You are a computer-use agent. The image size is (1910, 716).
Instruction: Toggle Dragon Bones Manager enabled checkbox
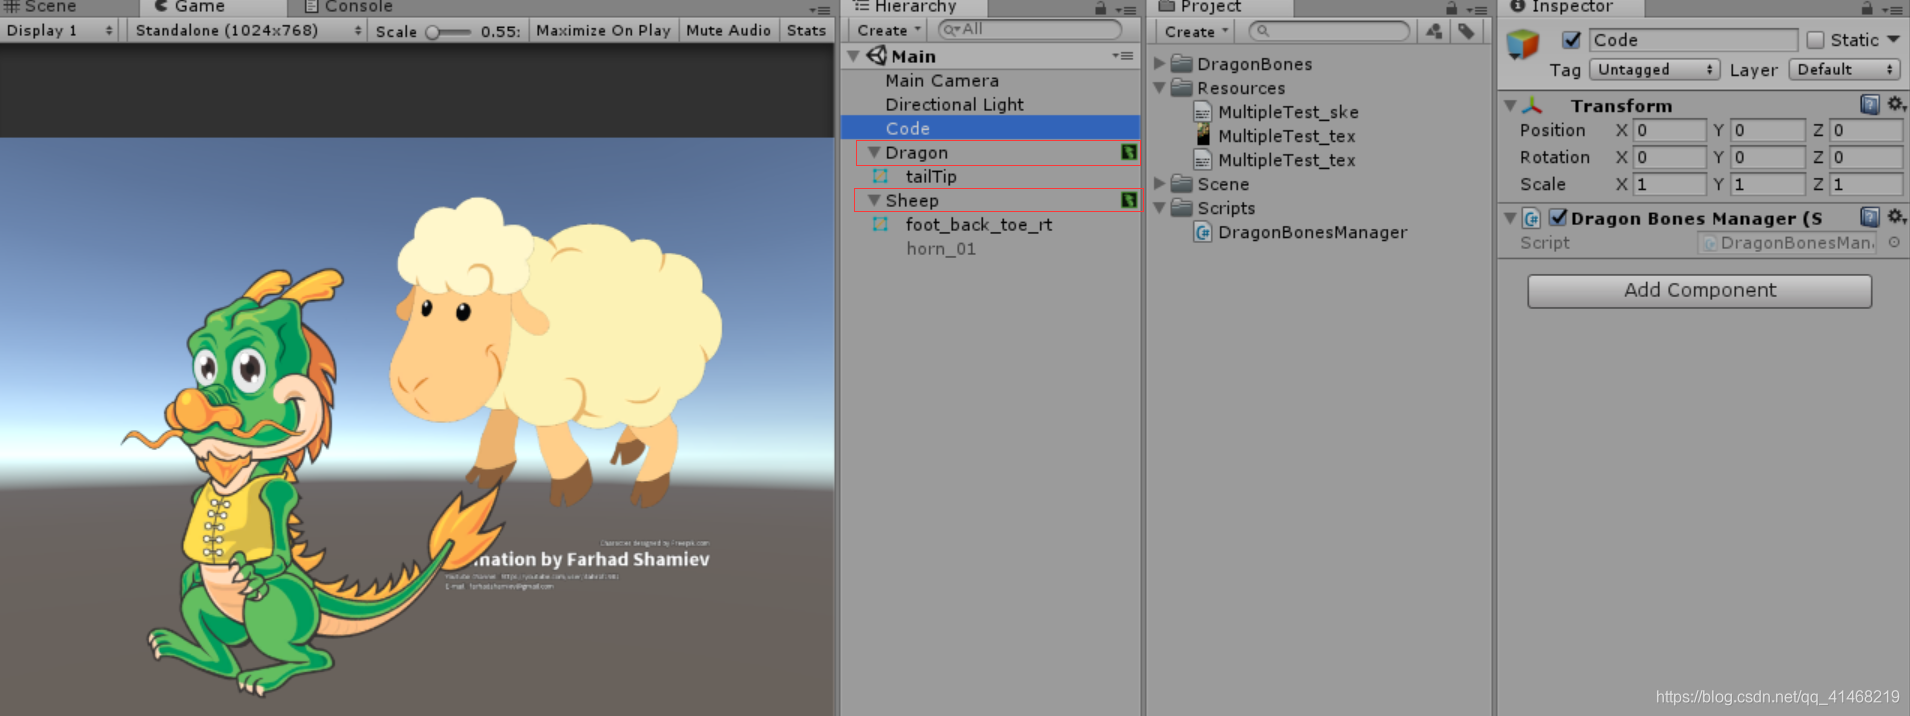[1557, 217]
